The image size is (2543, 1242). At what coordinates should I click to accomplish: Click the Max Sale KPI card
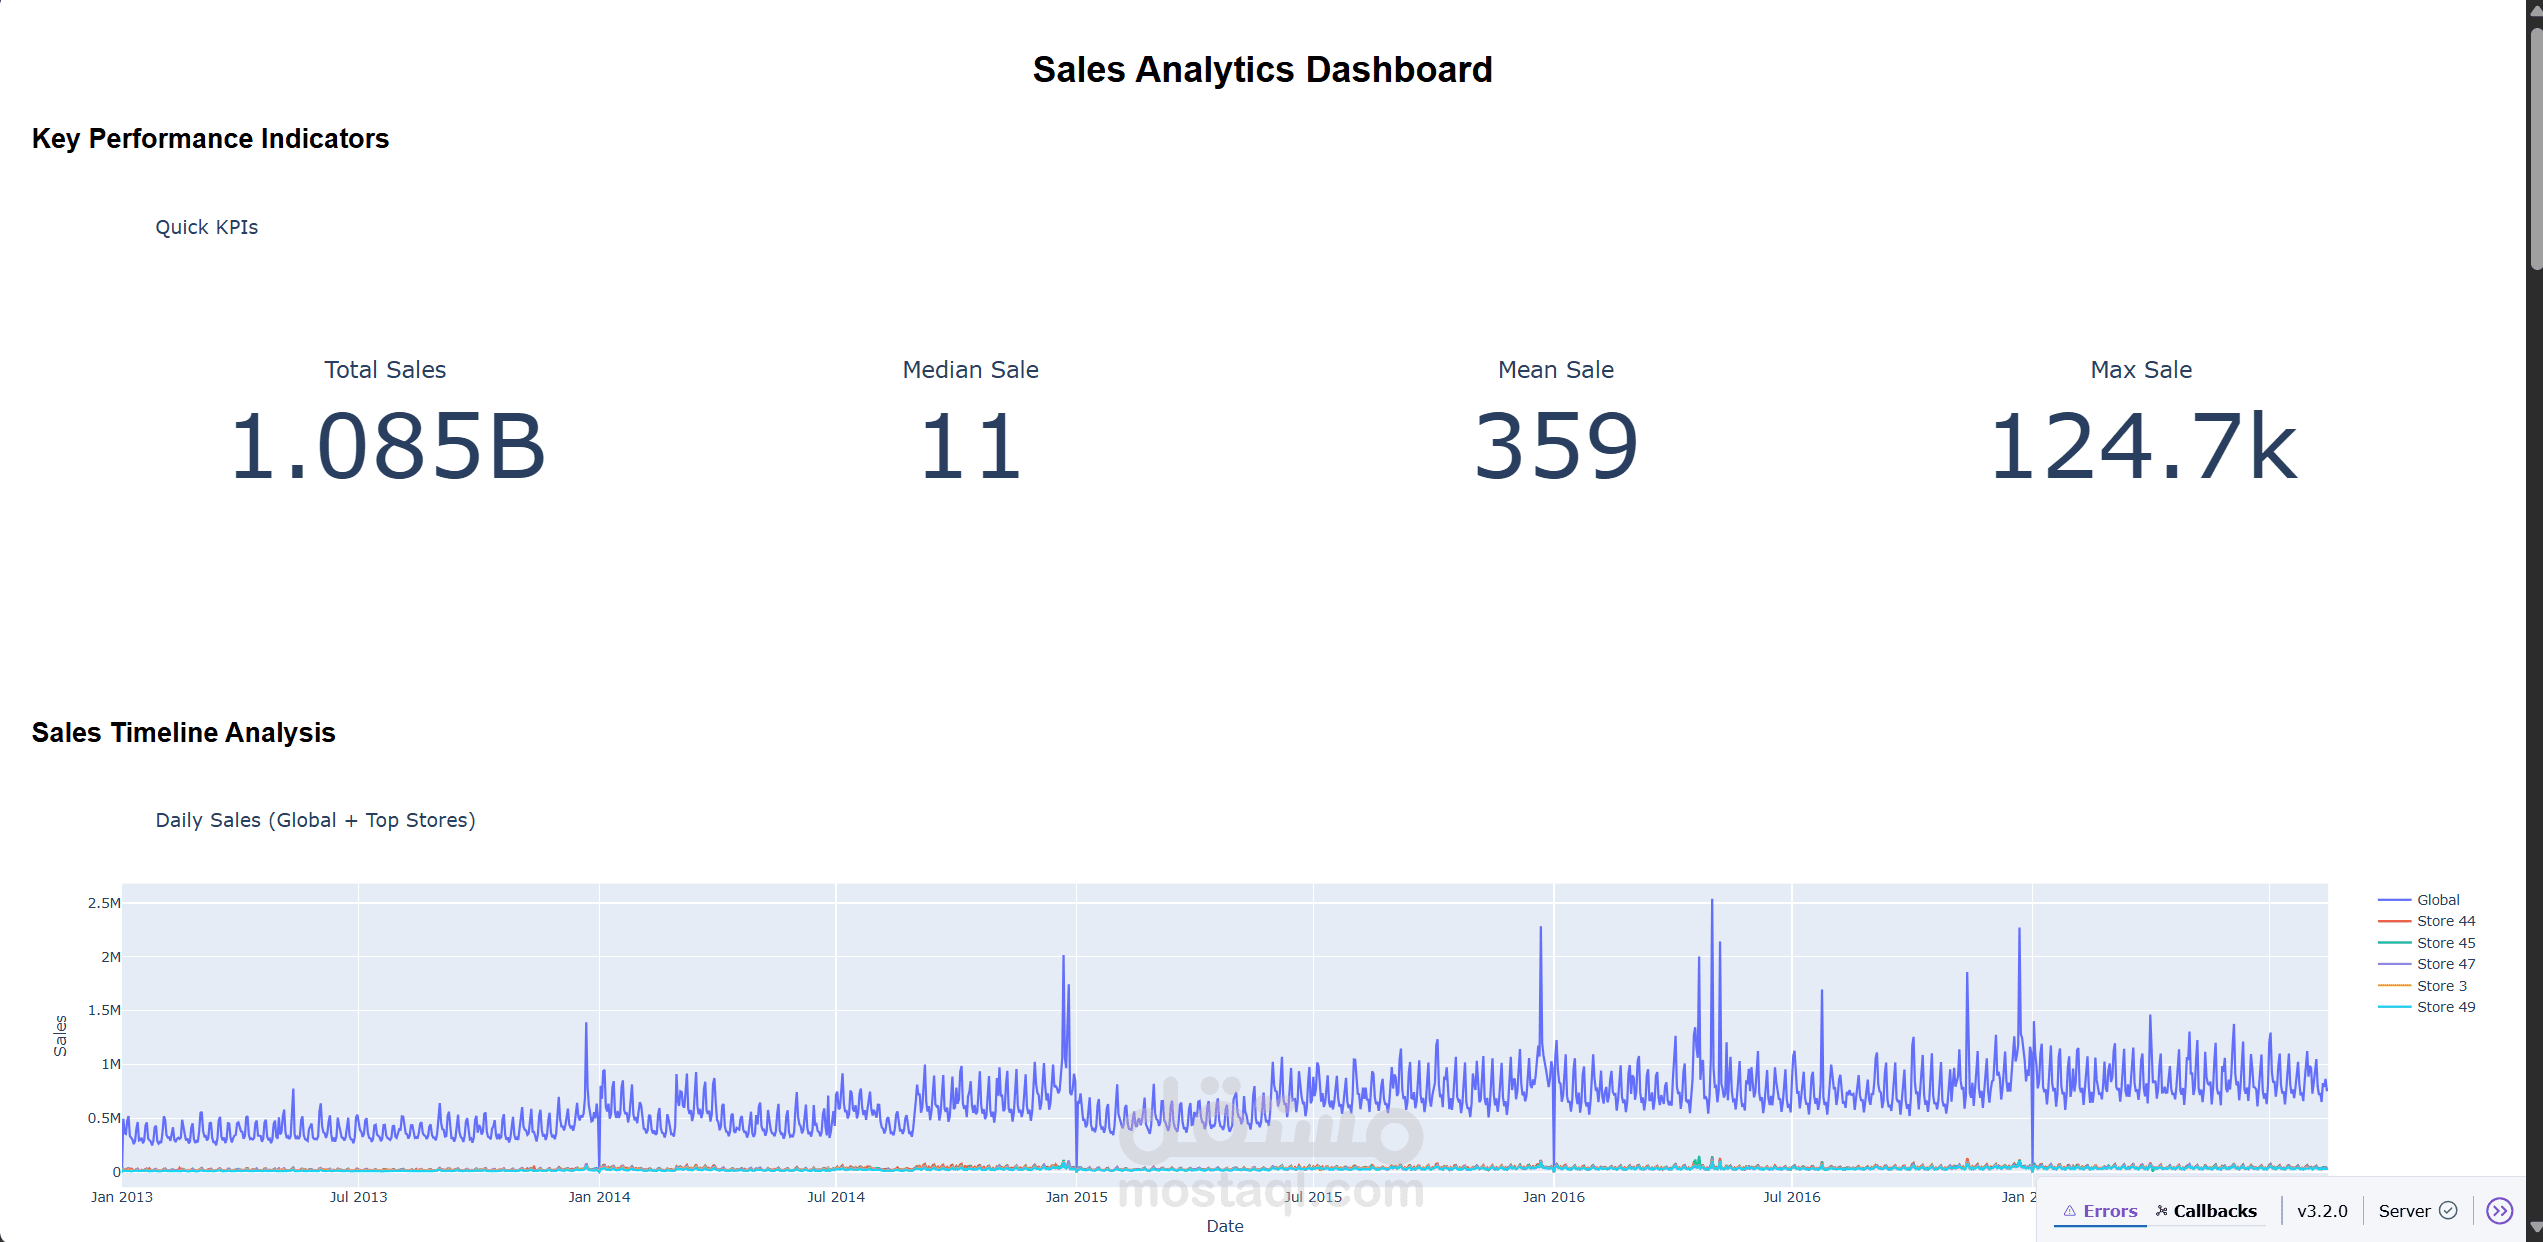2141,420
